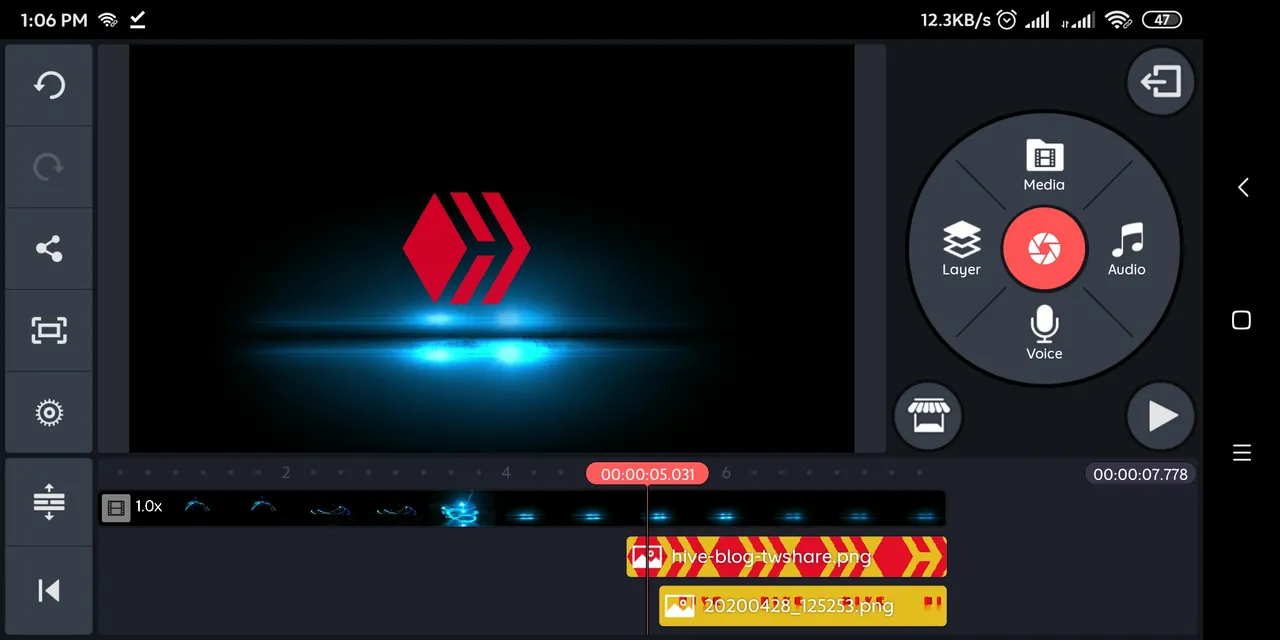The height and width of the screenshot is (640, 1280).
Task: Open the Share export icon
Action: point(49,249)
